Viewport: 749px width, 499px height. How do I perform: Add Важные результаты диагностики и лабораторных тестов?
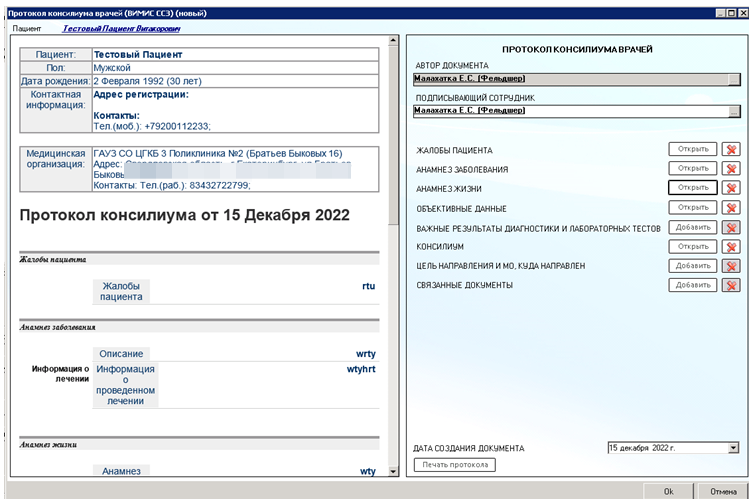click(693, 227)
